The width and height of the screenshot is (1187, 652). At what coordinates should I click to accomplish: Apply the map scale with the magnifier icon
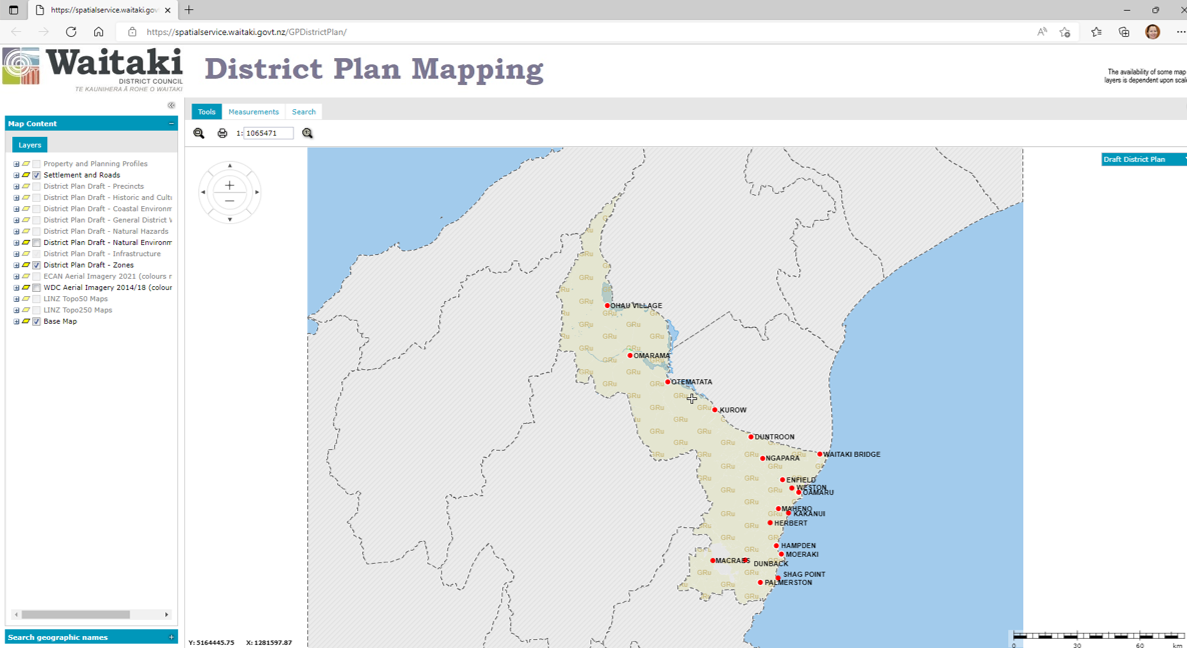(307, 133)
